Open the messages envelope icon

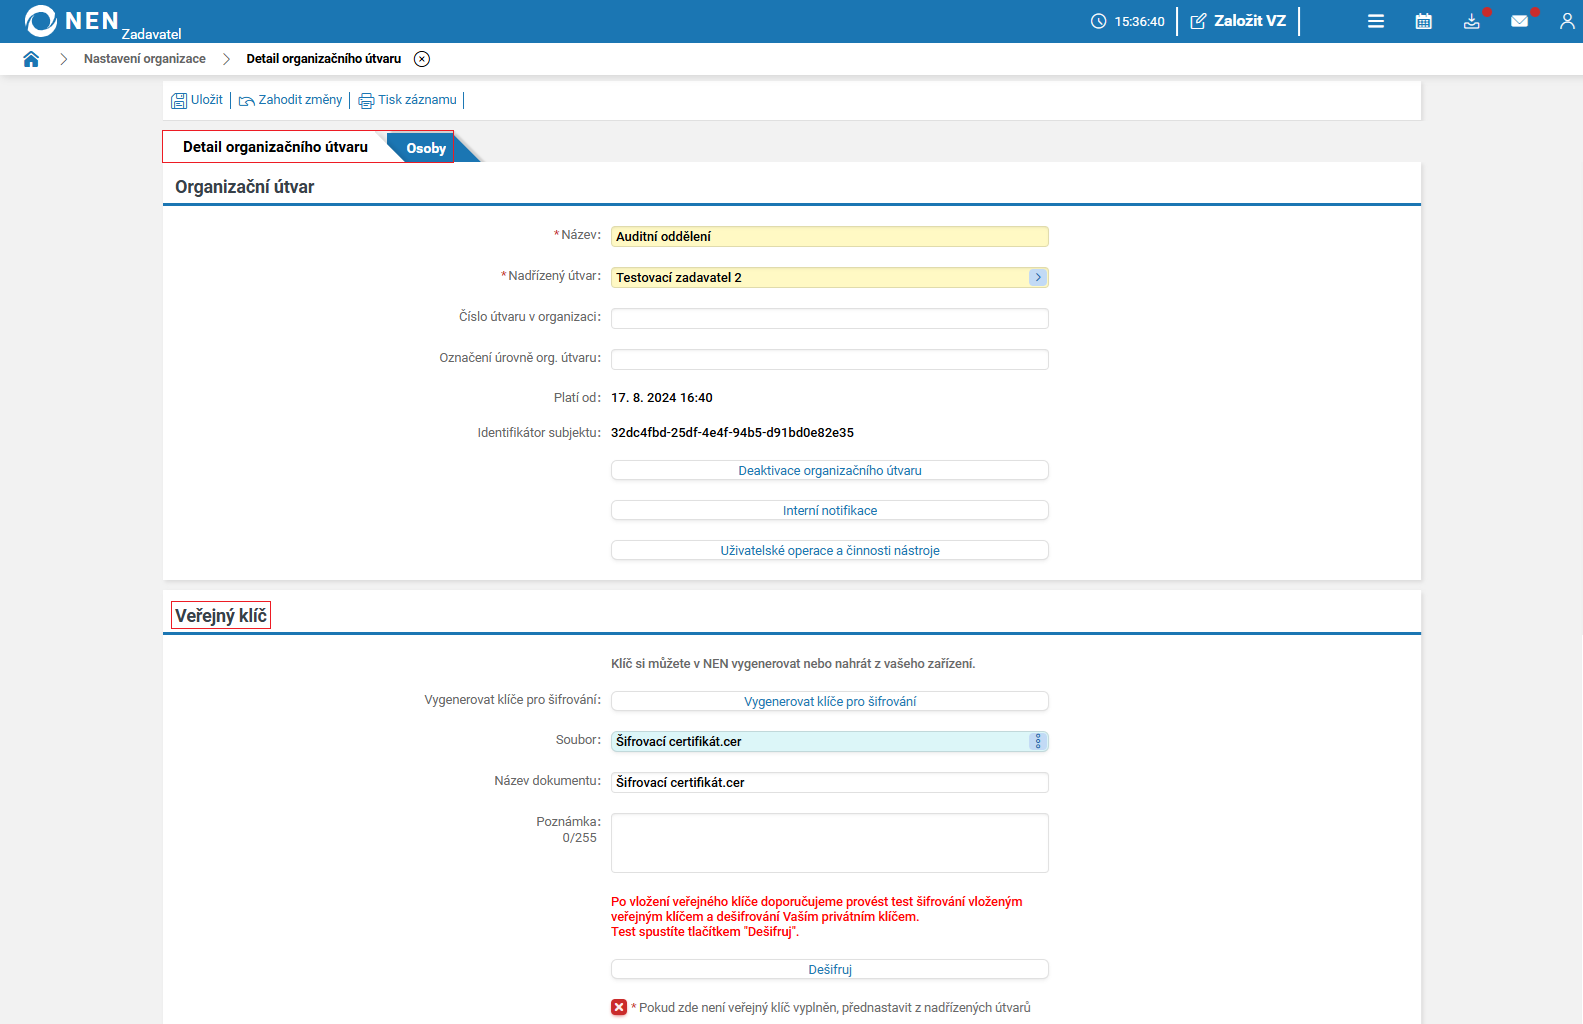click(x=1520, y=21)
